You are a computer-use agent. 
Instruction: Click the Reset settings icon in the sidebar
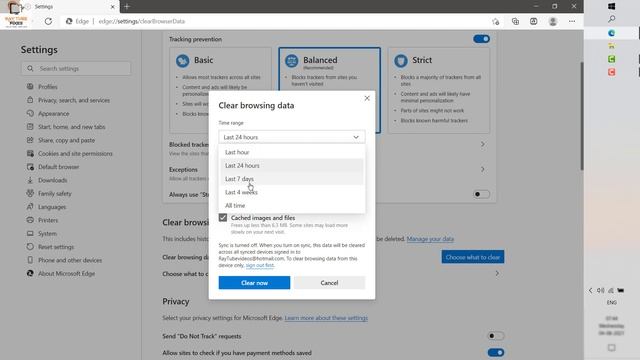click(30, 247)
